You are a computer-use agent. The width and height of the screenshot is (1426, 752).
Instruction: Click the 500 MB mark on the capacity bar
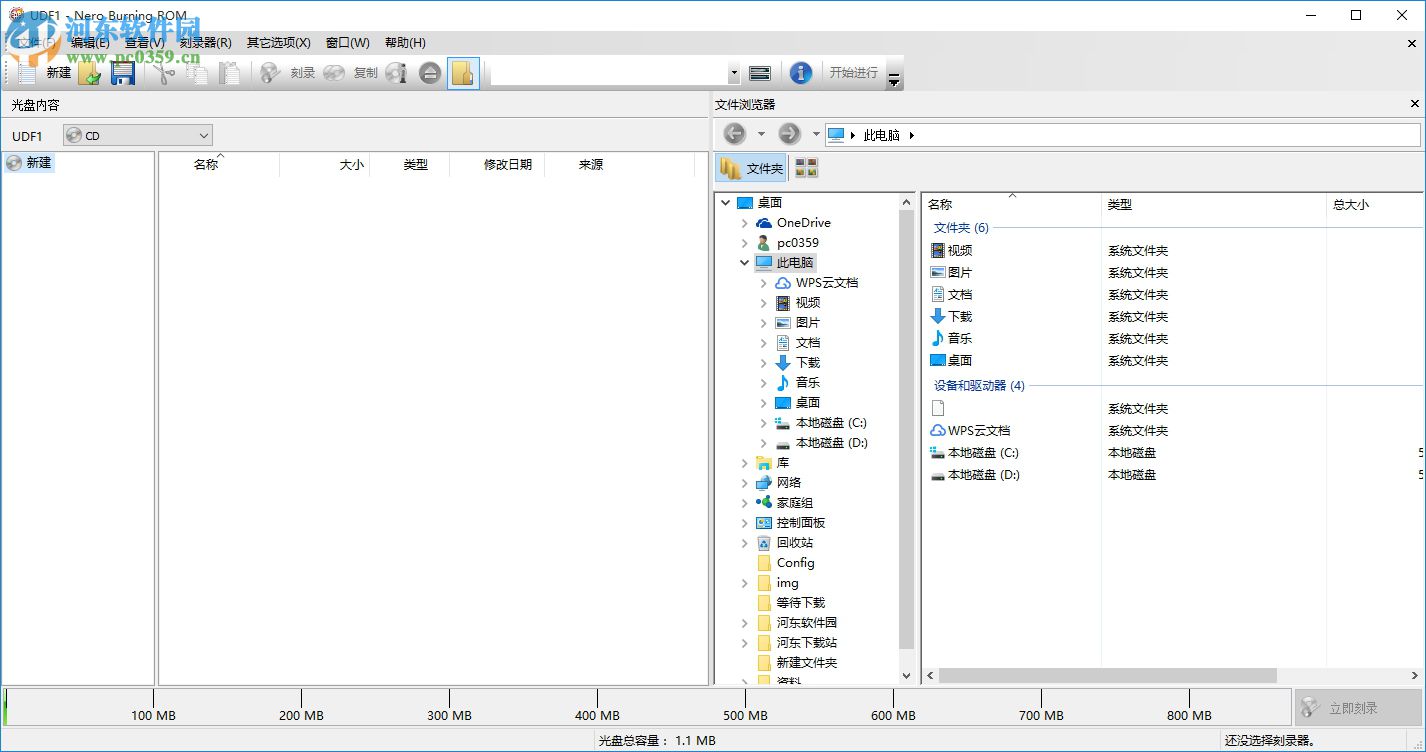[745, 715]
